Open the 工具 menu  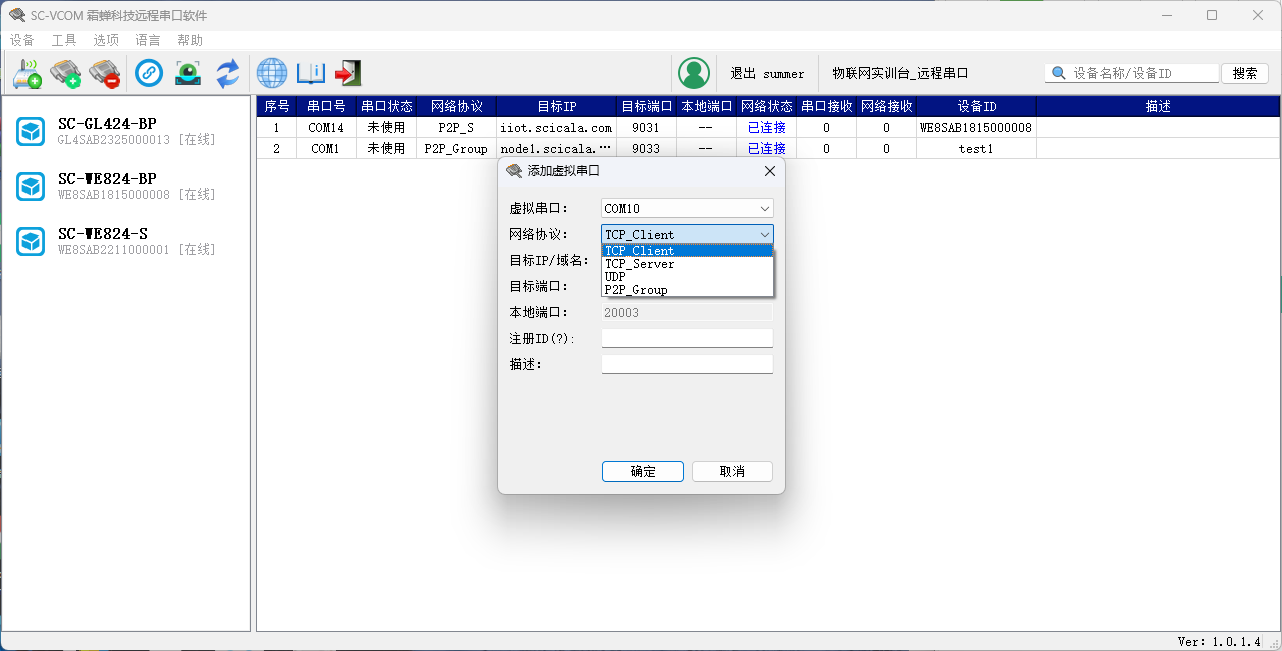click(x=64, y=40)
